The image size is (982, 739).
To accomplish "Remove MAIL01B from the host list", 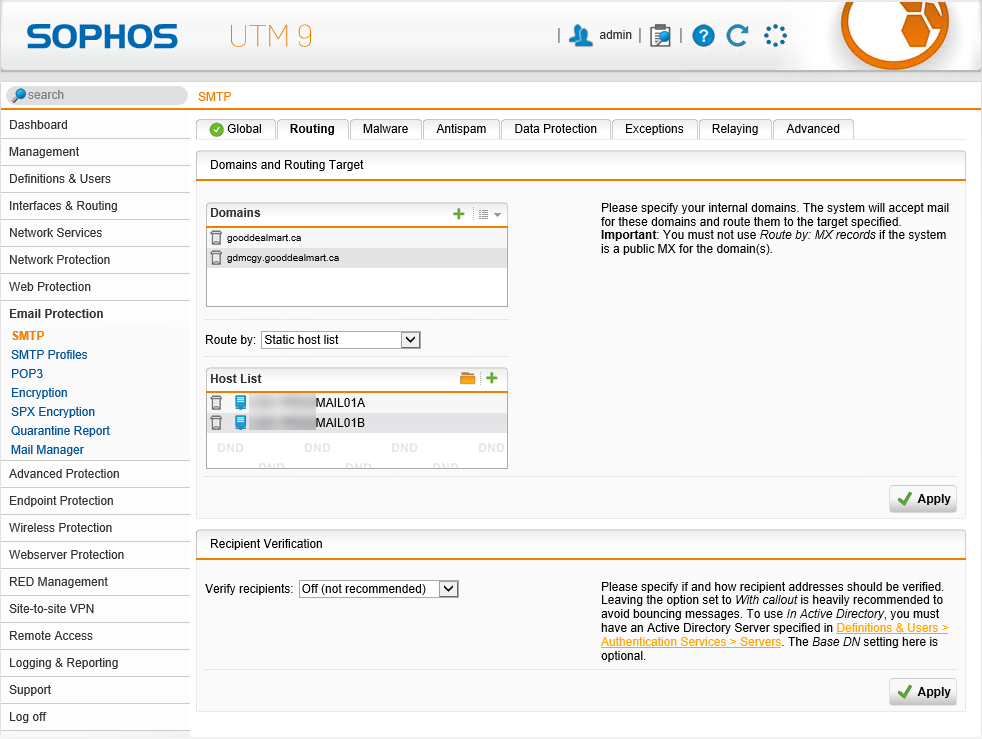I will [216, 423].
